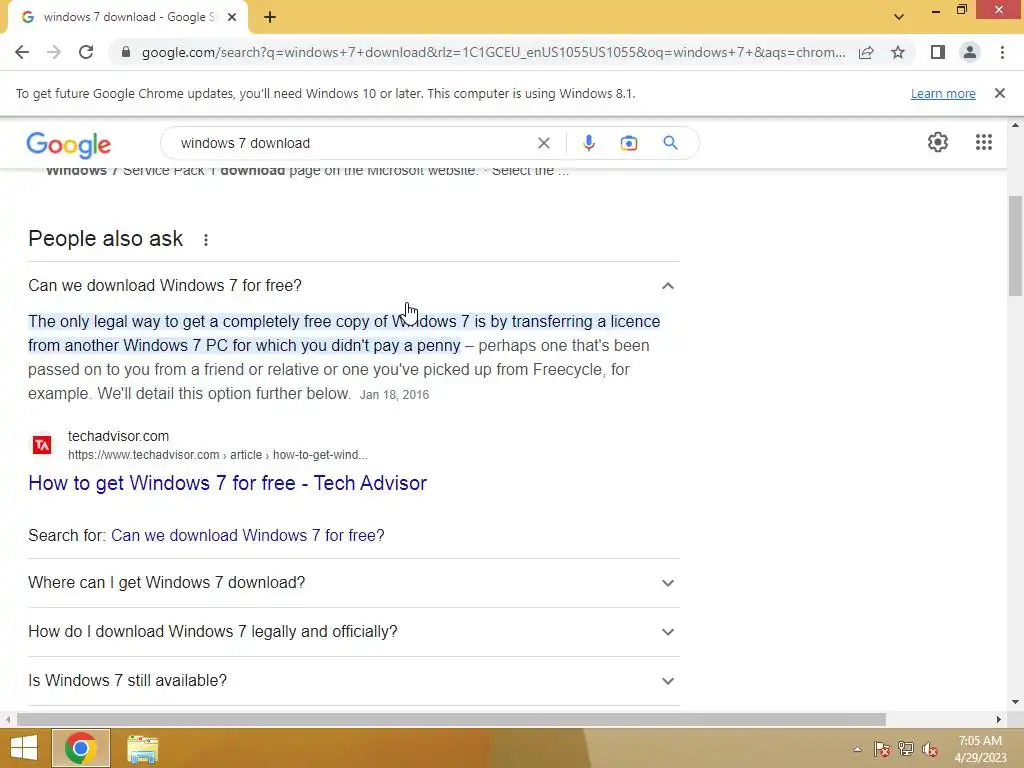This screenshot has height=768, width=1024.
Task: Click the muted volume tray icon
Action: tap(930, 749)
